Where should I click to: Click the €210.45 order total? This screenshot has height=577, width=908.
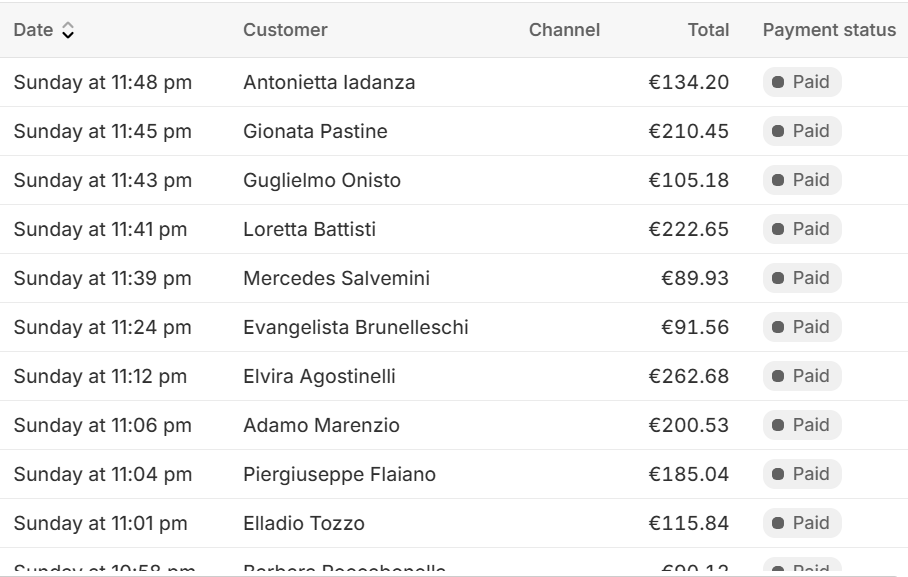point(689,132)
